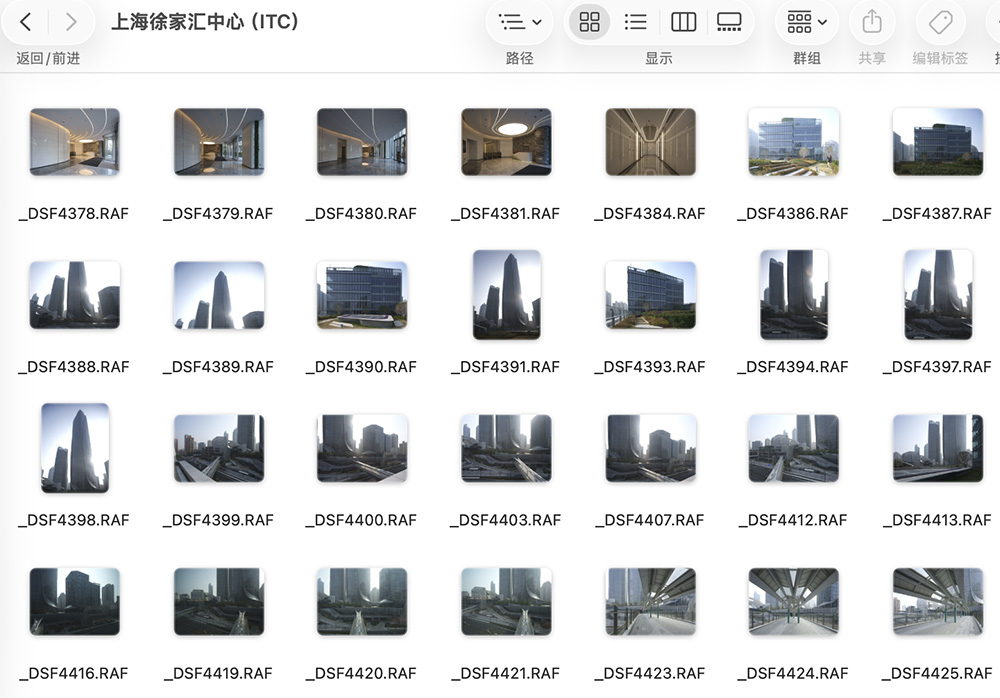Select thumbnail of _DSF4424.RAF
This screenshot has width=1000, height=698.
(x=794, y=601)
